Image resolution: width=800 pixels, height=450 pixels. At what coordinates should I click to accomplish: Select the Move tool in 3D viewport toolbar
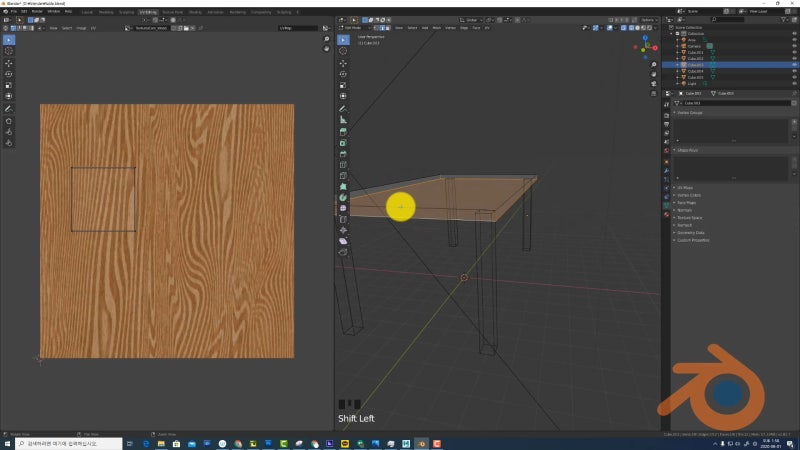pos(343,63)
